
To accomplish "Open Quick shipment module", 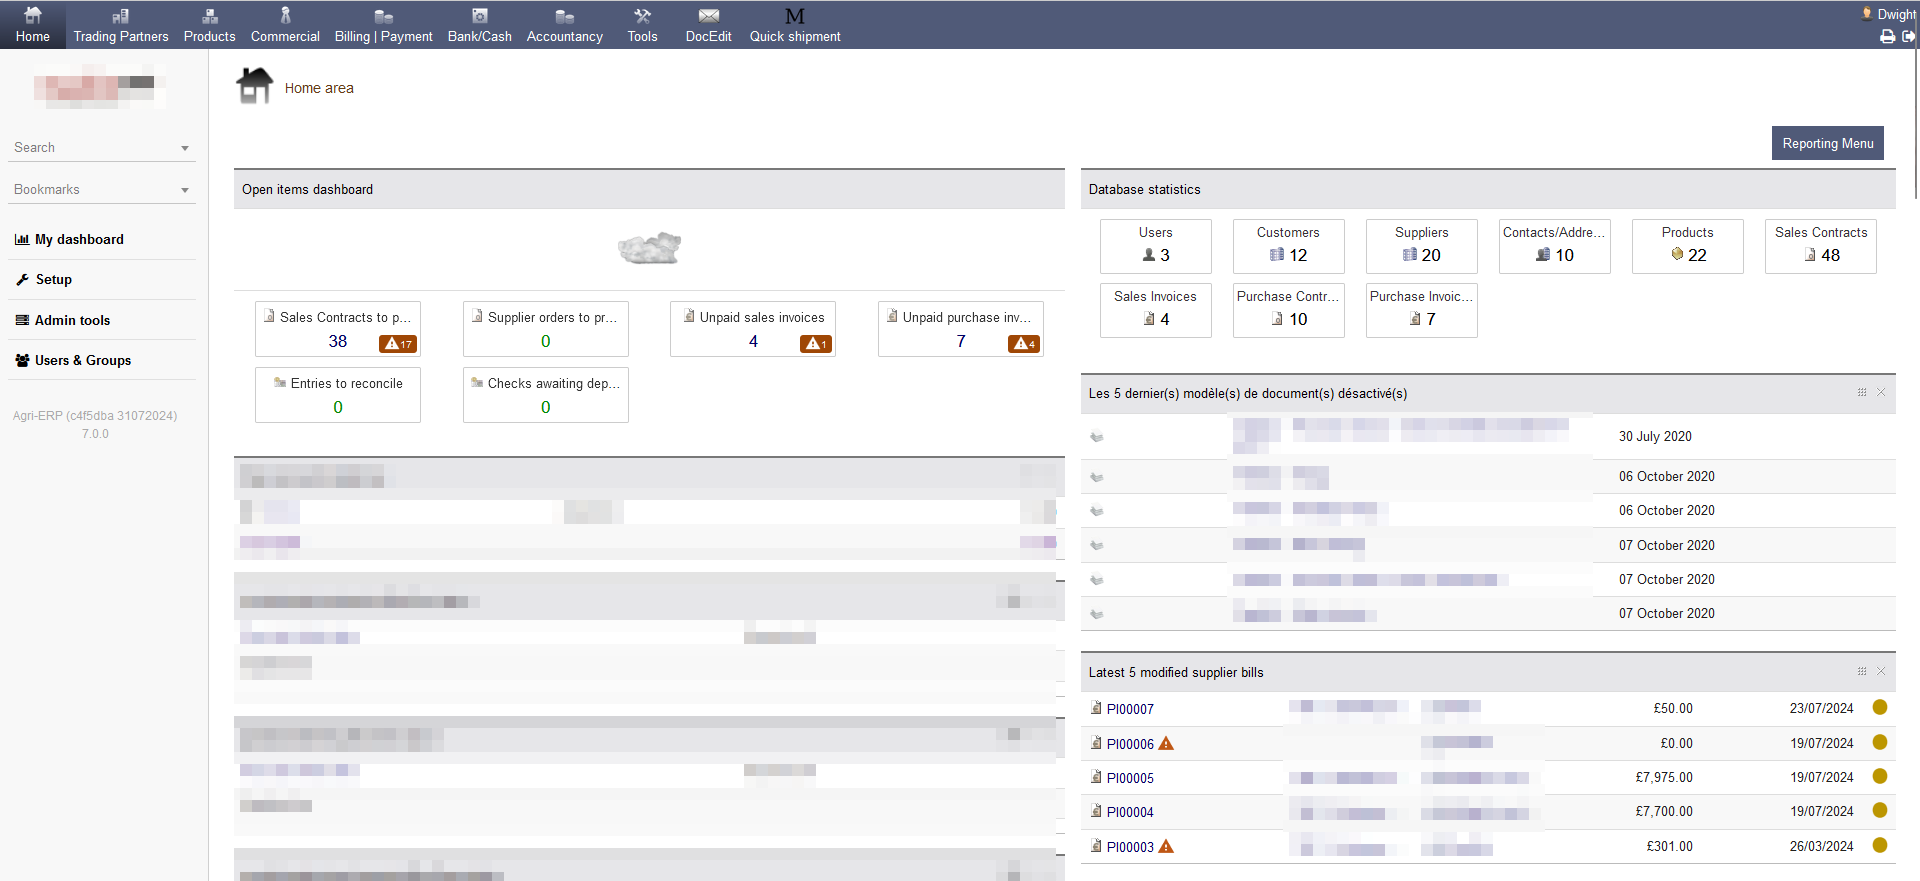I will tap(795, 24).
